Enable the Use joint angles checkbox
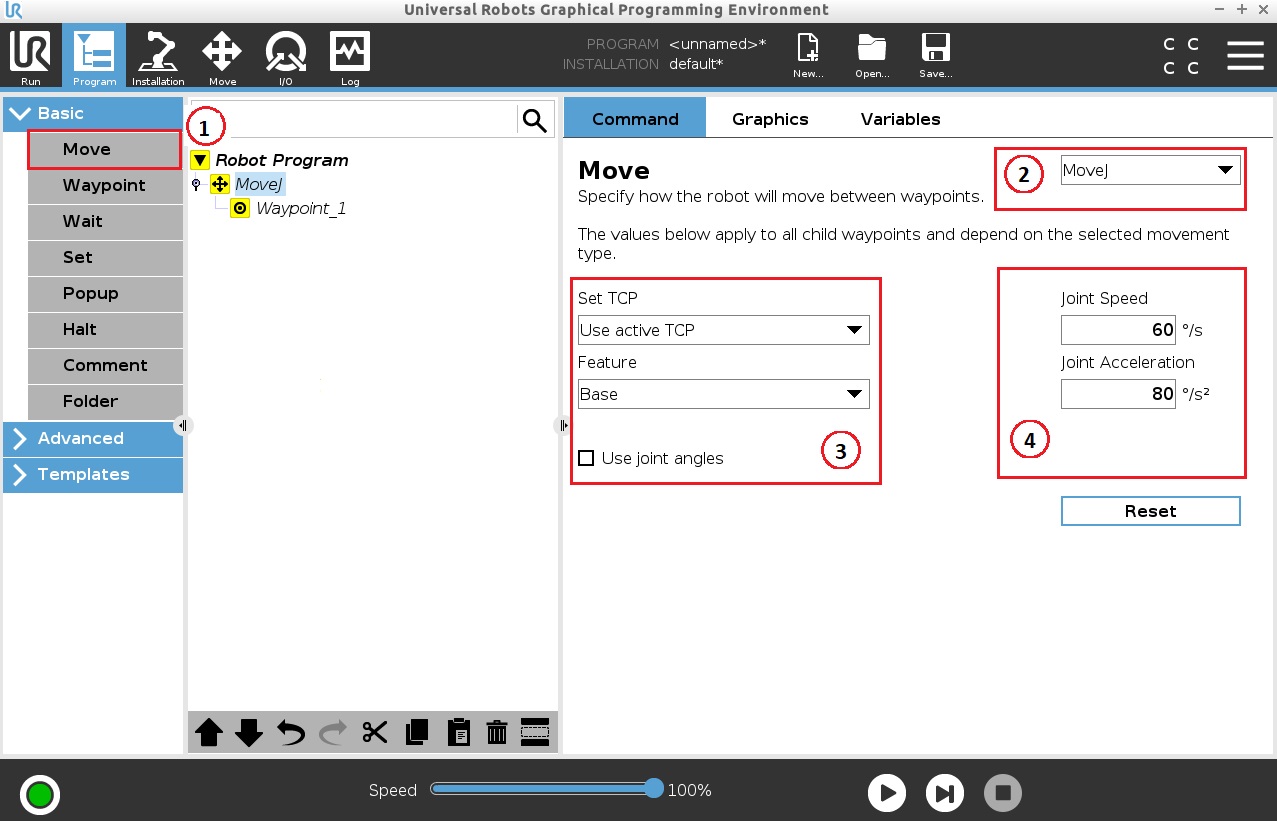This screenshot has height=821, width=1277. [x=586, y=458]
